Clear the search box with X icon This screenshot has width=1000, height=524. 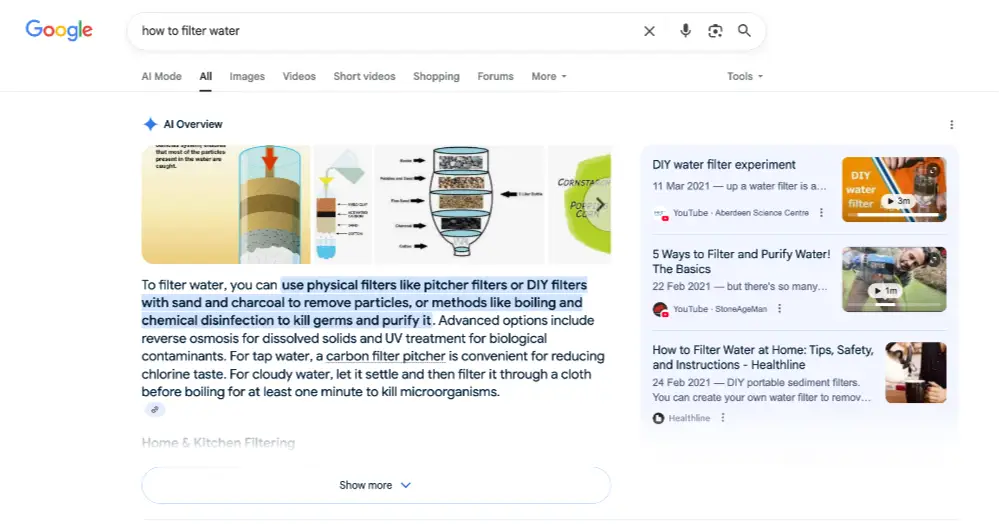(x=649, y=31)
